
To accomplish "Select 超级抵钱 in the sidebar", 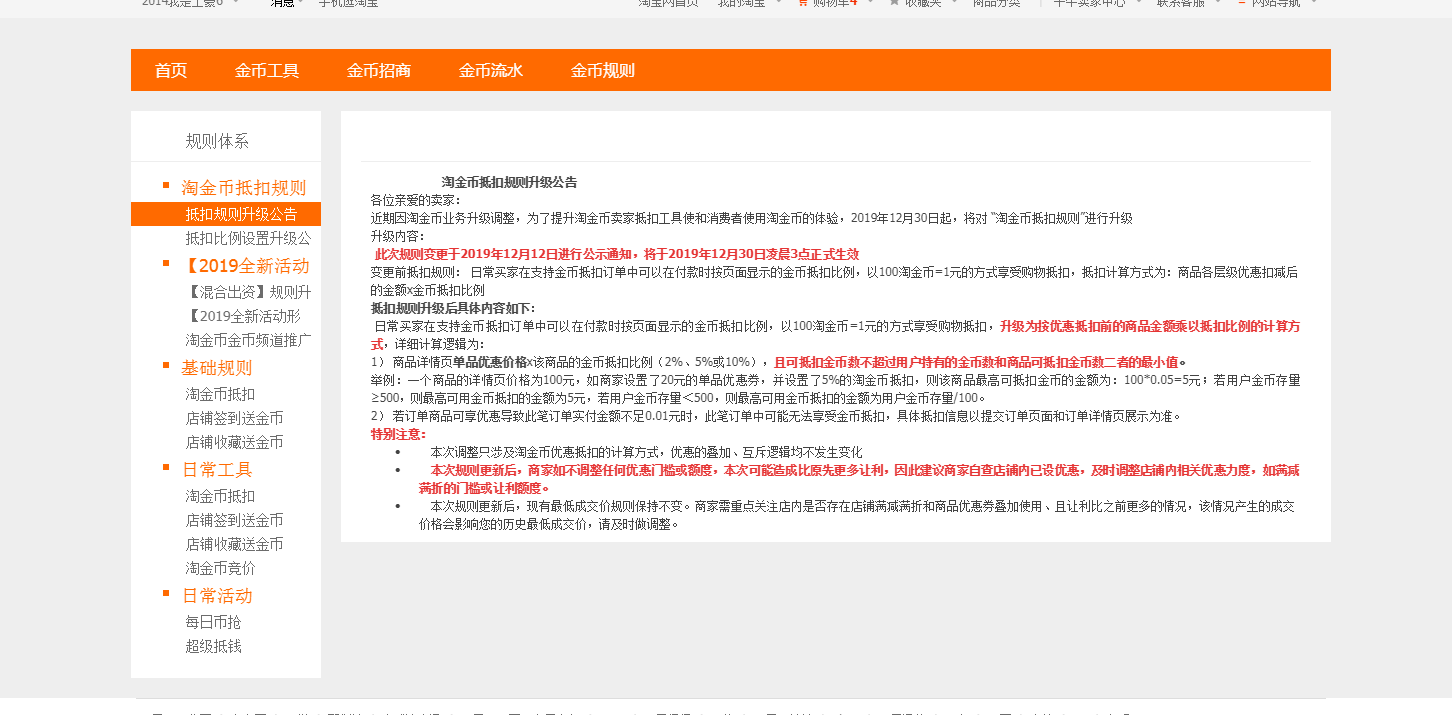I will pos(213,646).
